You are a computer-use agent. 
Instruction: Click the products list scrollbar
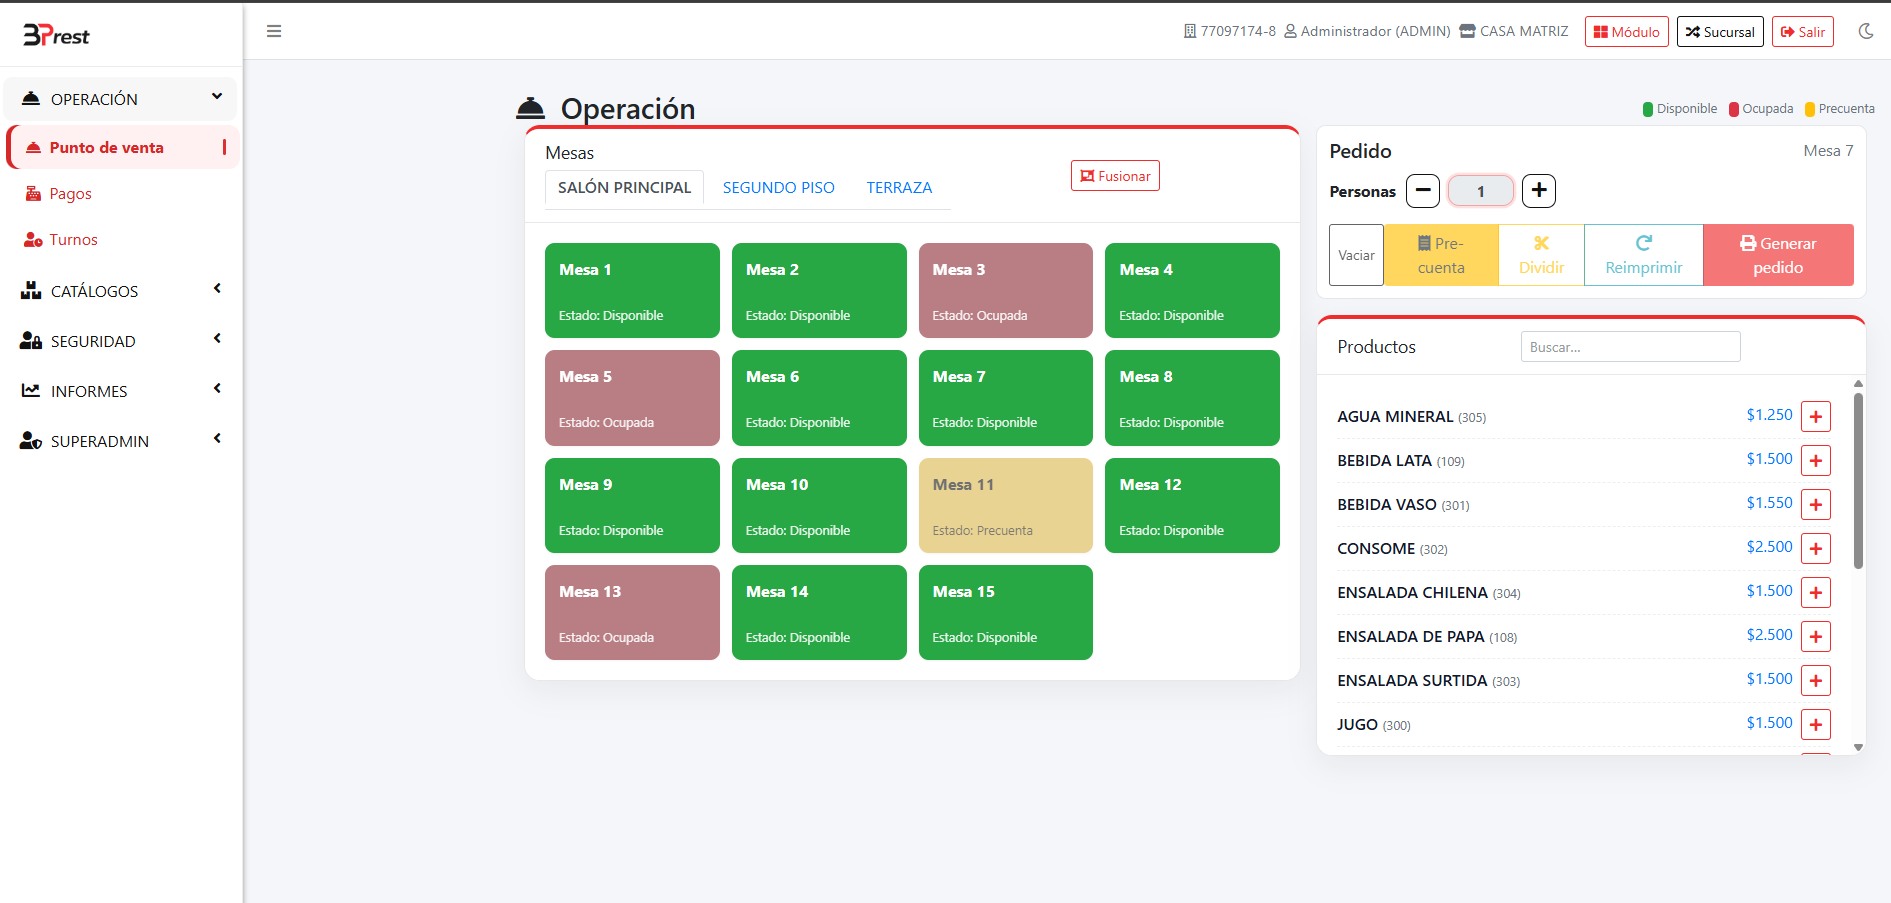pyautogui.click(x=1858, y=480)
